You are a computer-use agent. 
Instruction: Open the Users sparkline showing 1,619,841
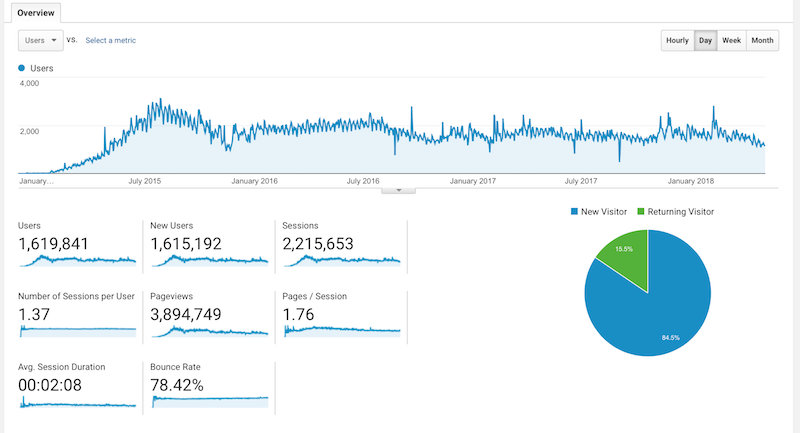[x=77, y=260]
